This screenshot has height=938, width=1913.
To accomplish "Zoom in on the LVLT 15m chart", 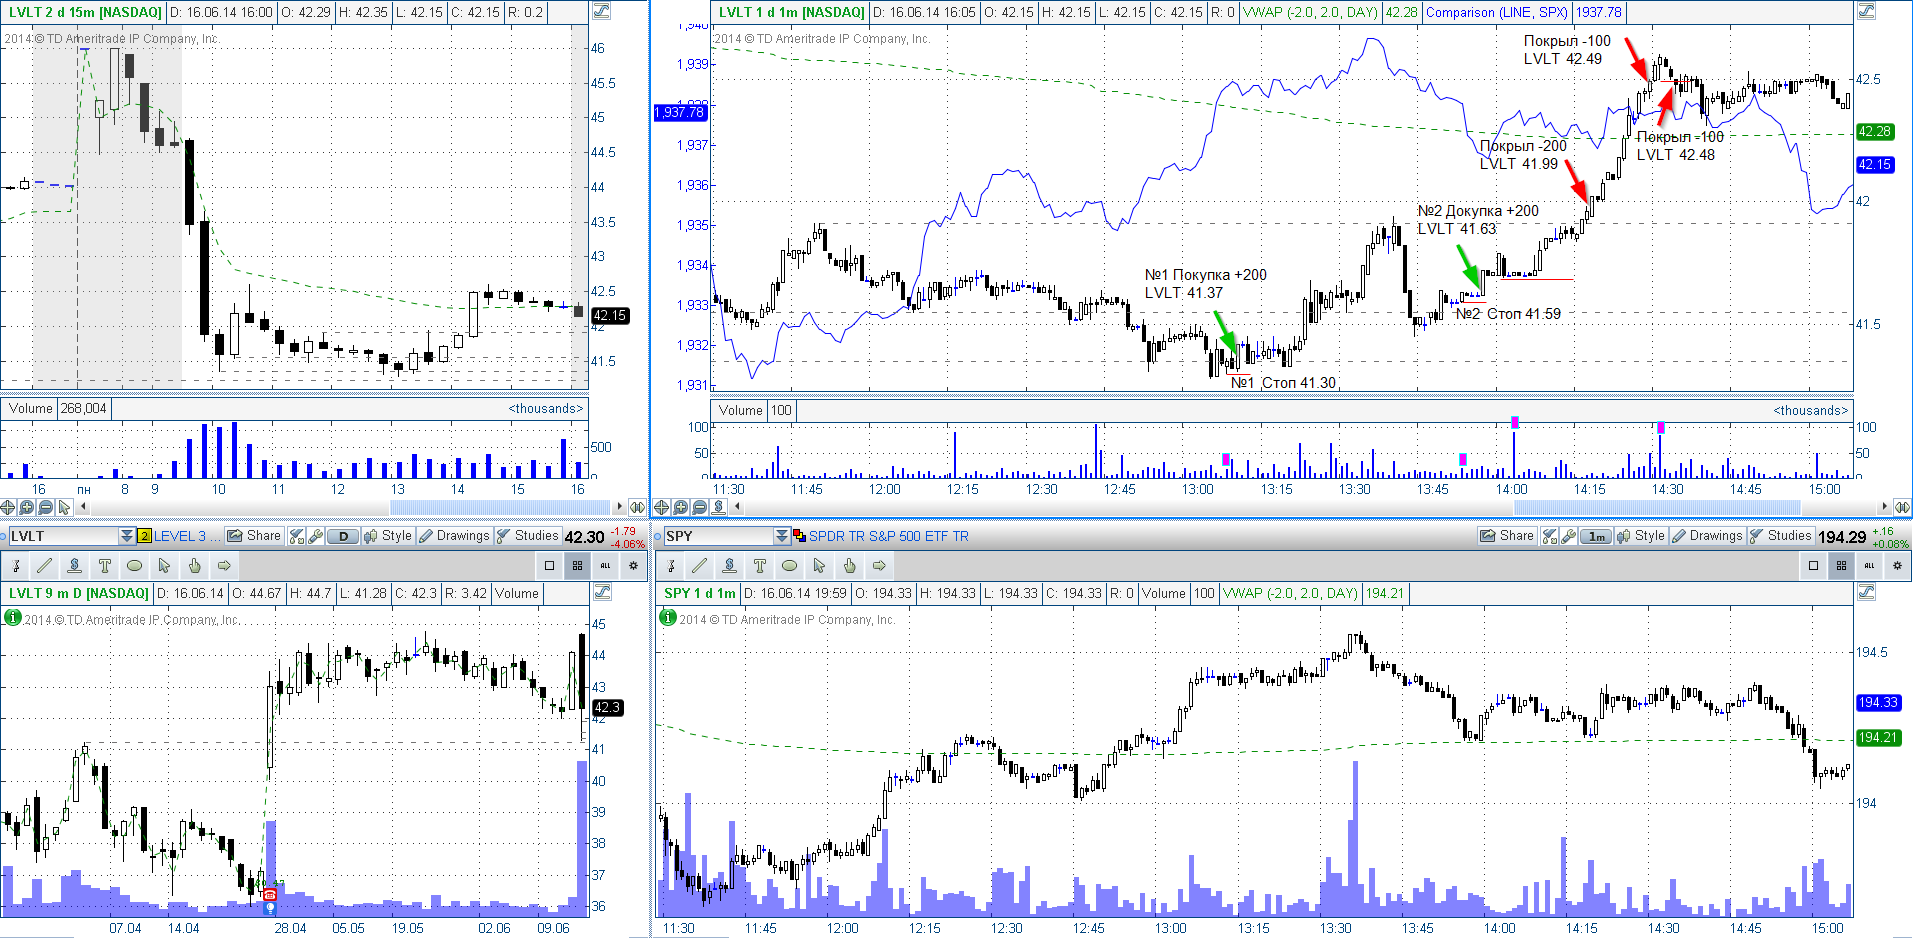I will click(x=27, y=507).
